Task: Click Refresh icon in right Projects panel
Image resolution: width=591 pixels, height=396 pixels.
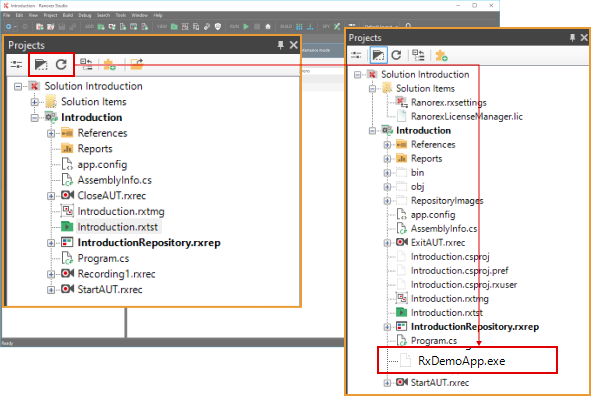Action: point(396,55)
